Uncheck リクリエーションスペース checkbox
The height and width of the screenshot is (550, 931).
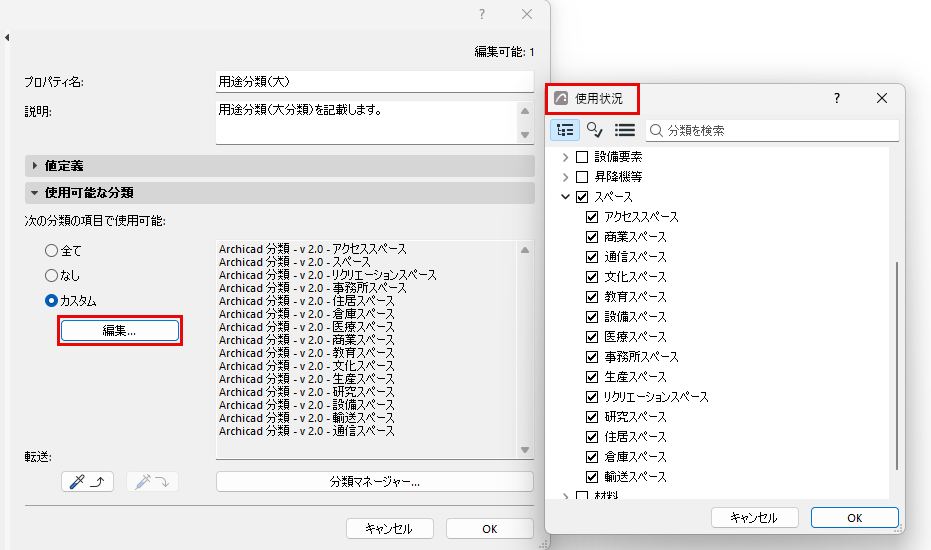click(591, 397)
